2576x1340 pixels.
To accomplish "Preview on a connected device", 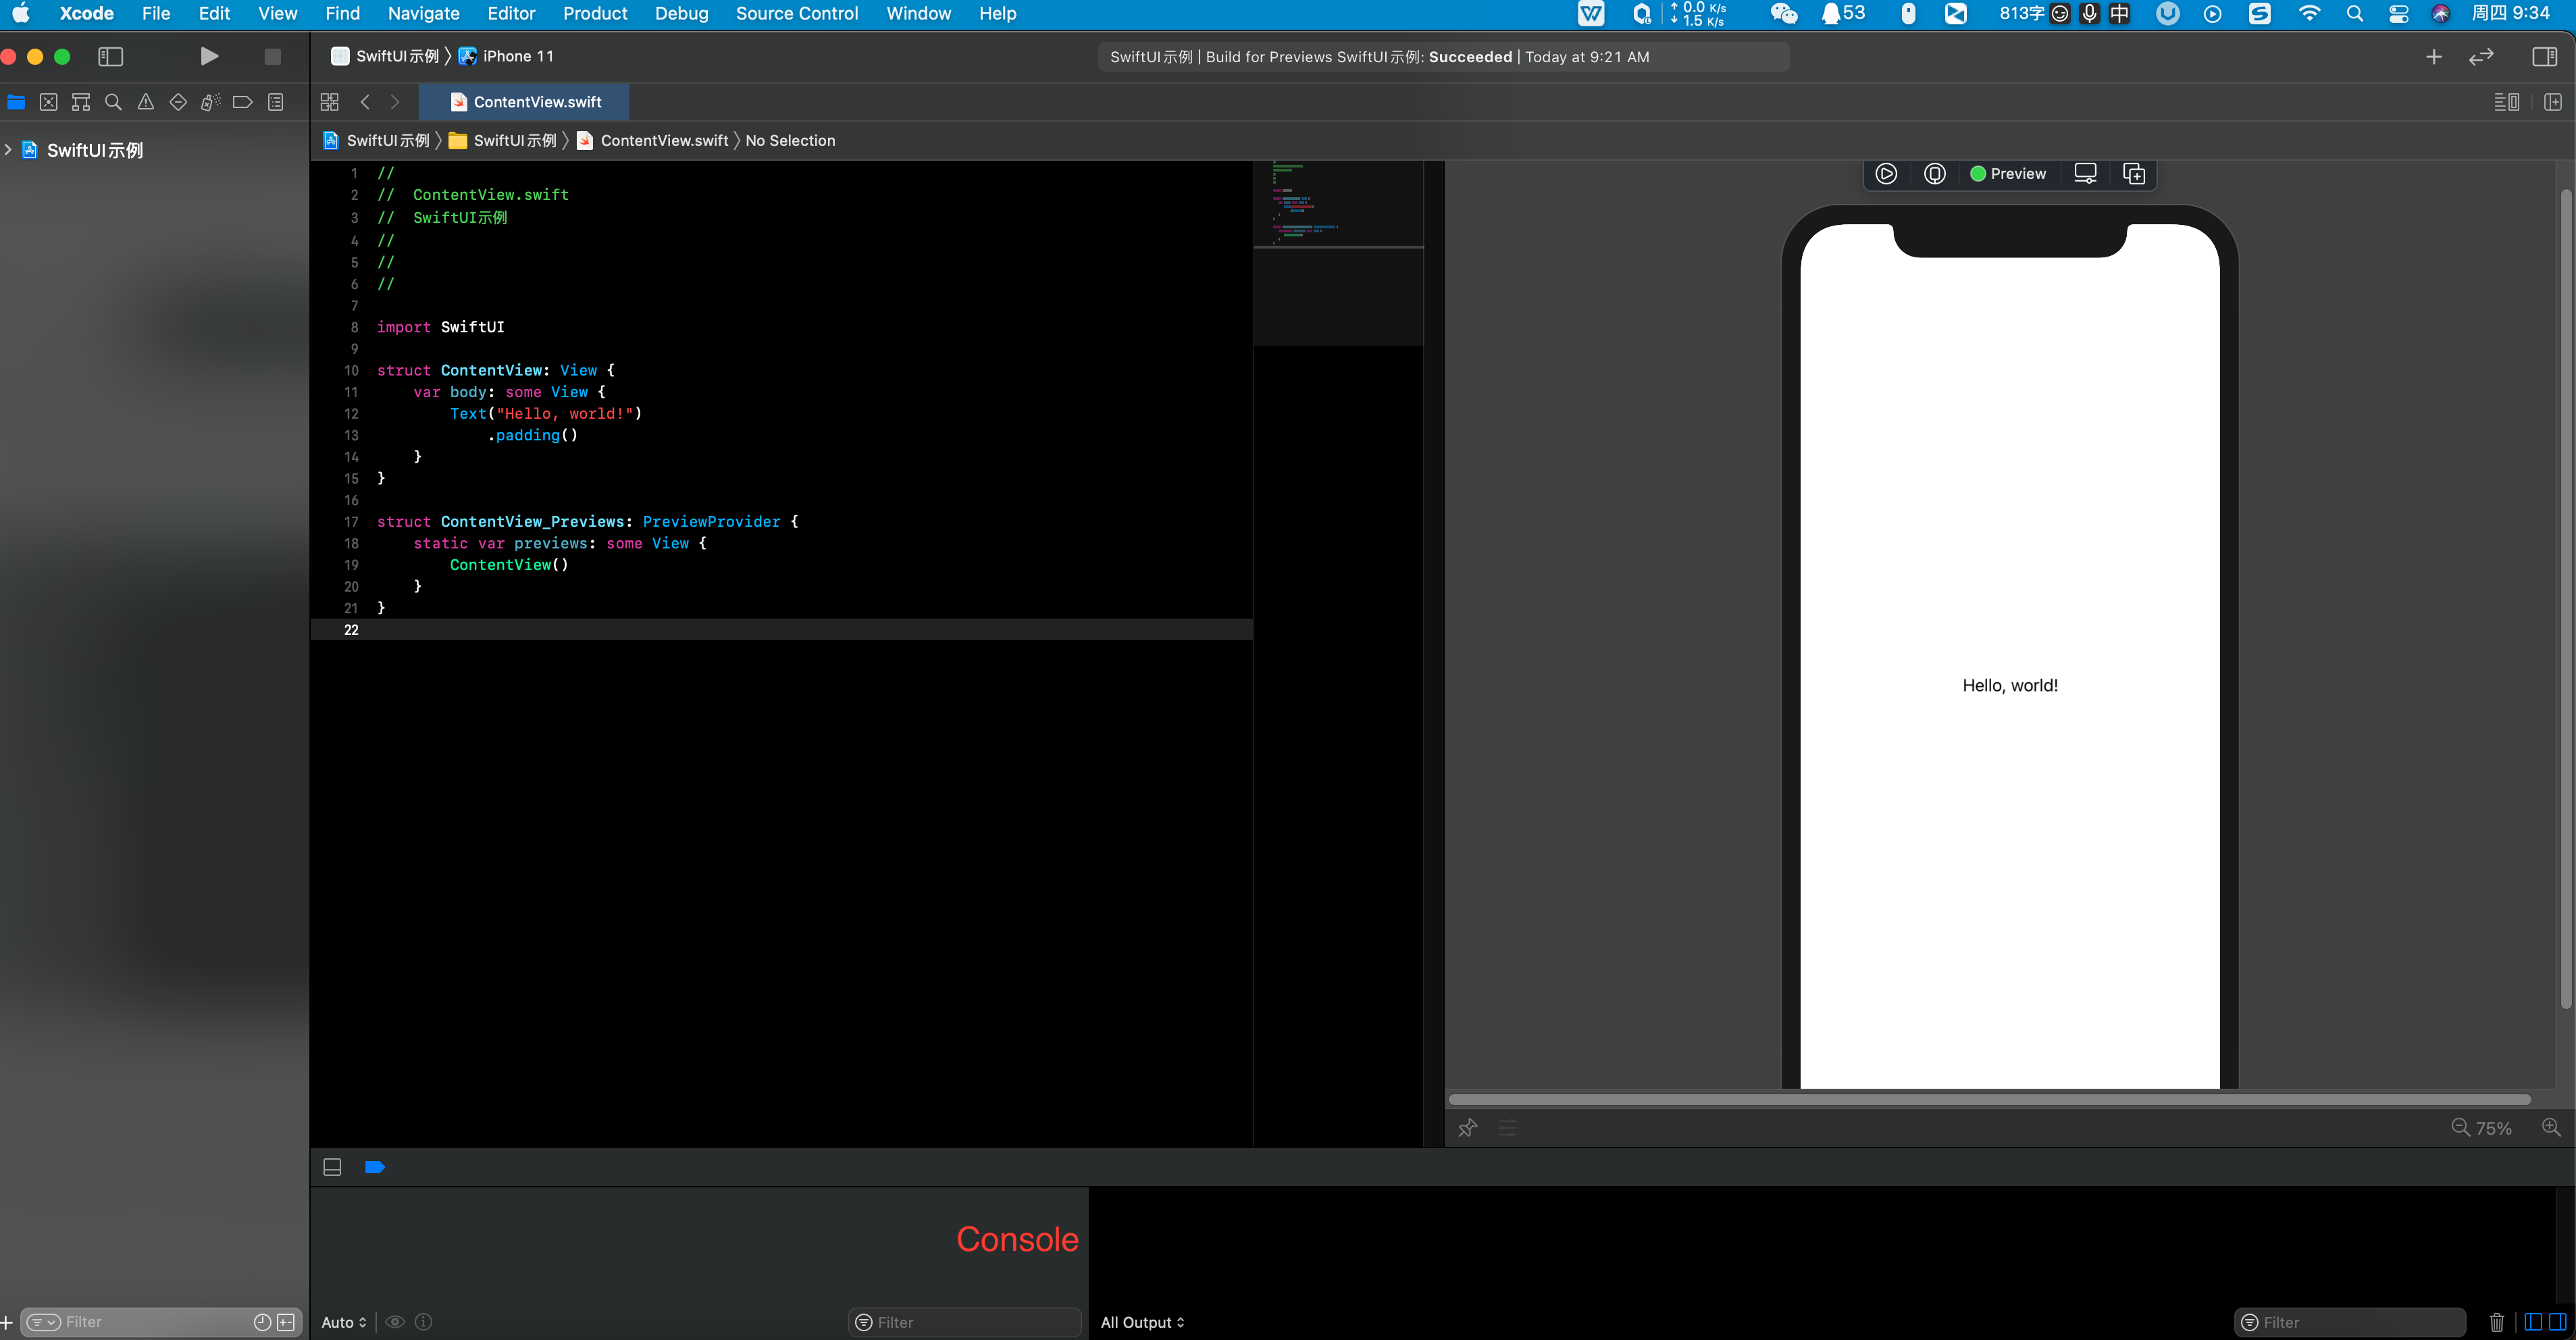I will (x=1935, y=174).
